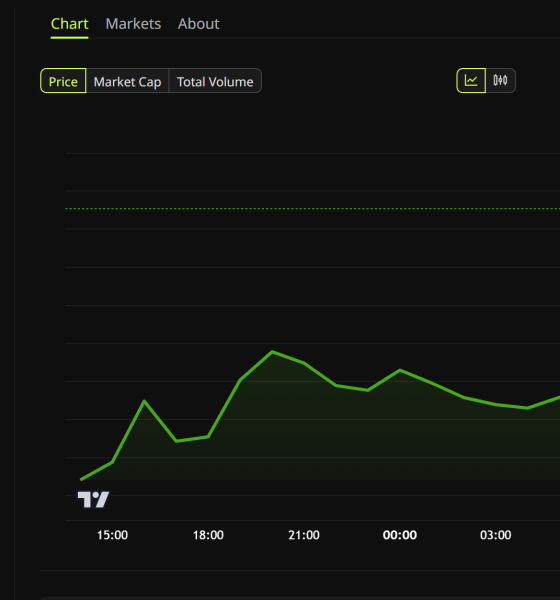Switch to candlestick chart view icon
The image size is (560, 600).
[500, 81]
